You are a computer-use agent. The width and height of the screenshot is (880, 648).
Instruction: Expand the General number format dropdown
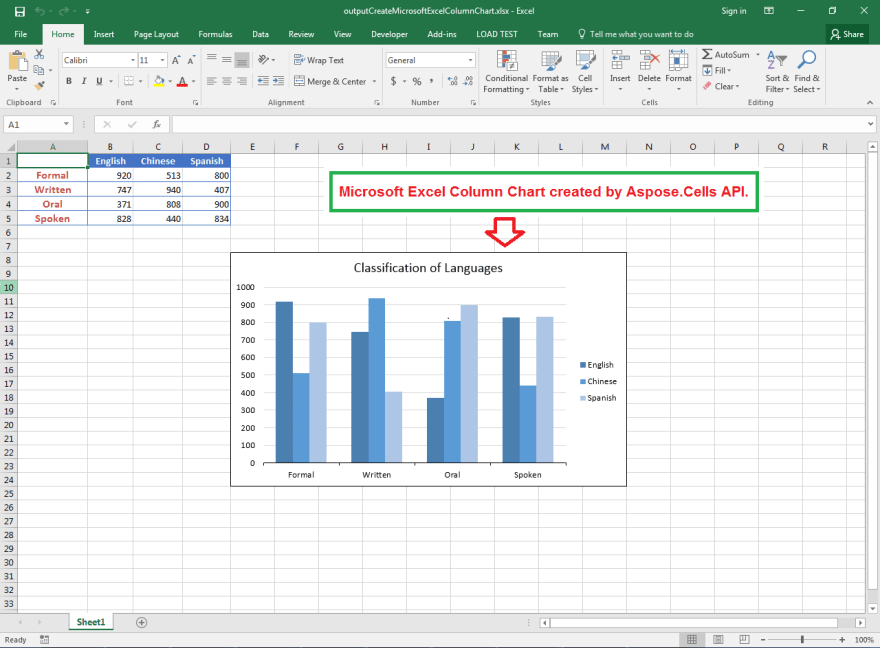[470, 60]
